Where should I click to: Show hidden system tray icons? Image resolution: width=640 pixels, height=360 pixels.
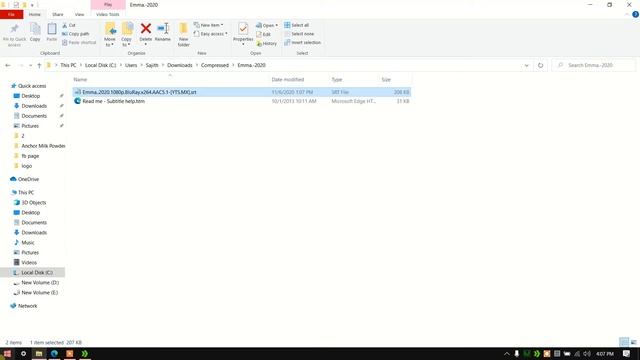tap(507, 353)
